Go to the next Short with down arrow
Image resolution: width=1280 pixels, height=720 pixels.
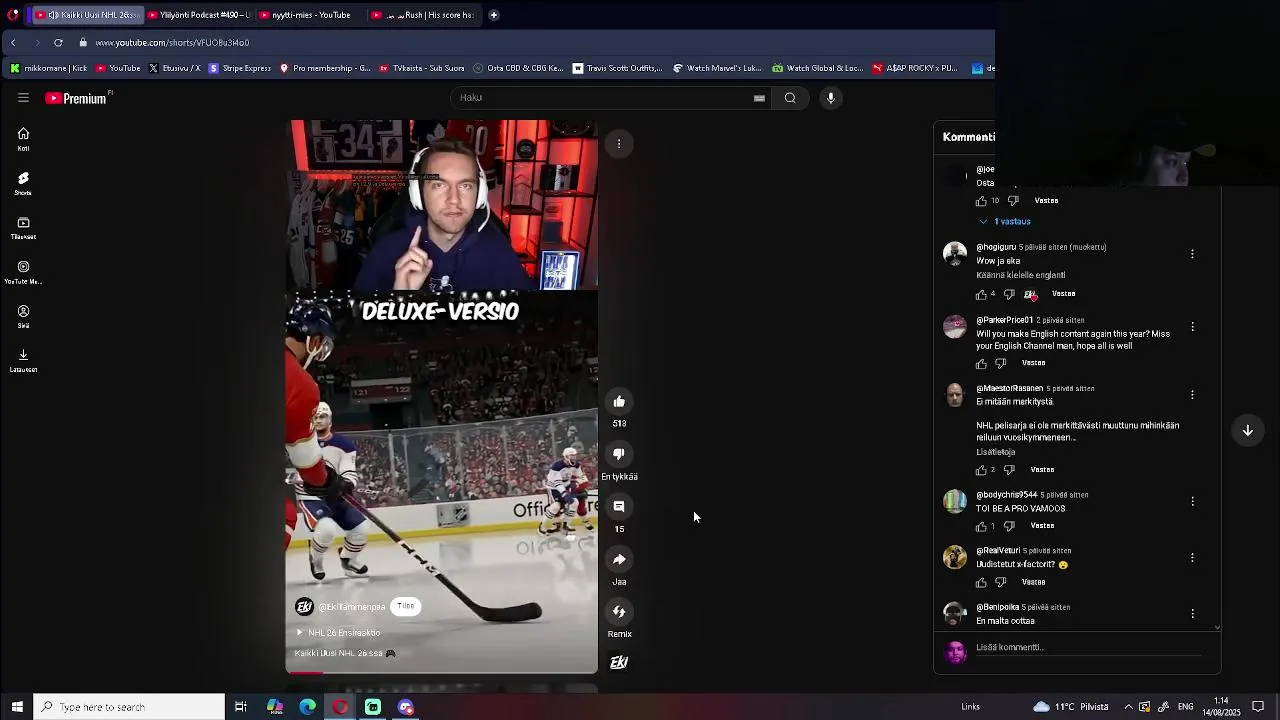[x=1248, y=430]
